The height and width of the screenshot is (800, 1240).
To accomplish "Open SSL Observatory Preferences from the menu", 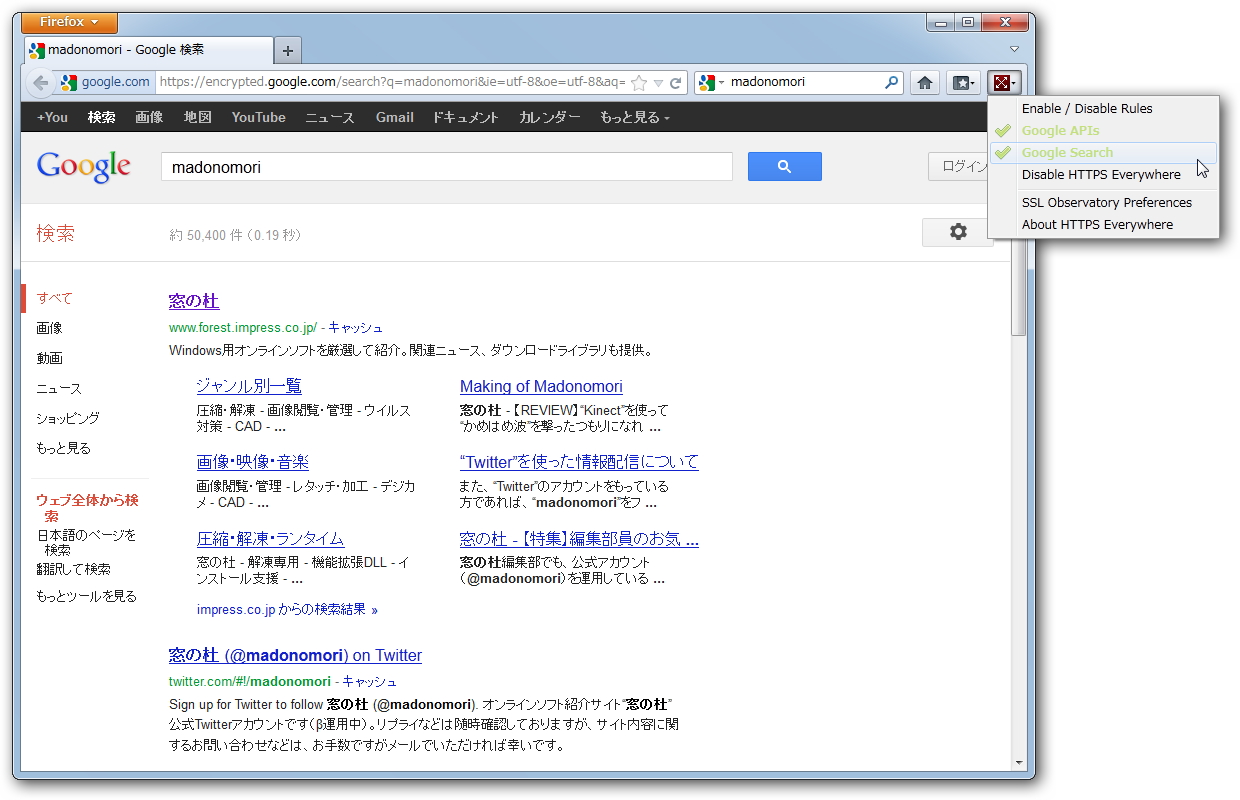I will pos(1107,202).
